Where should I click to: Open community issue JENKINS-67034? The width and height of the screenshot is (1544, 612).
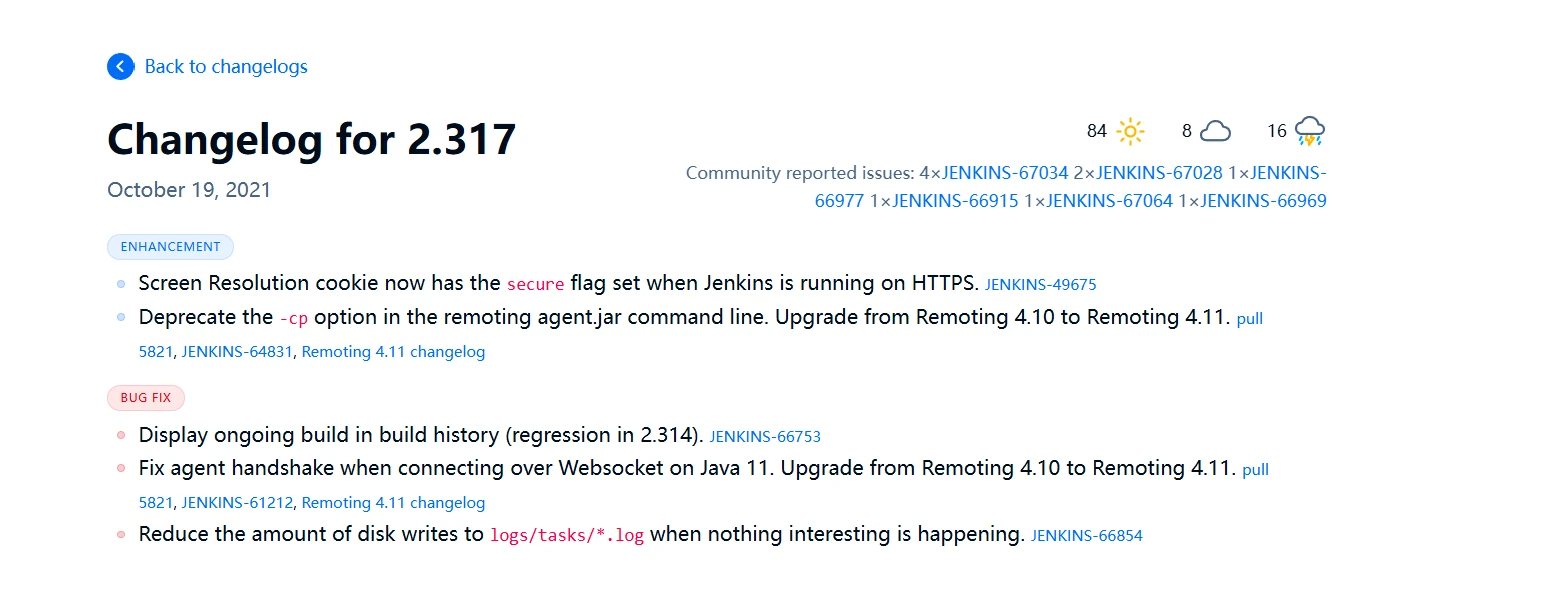1005,173
